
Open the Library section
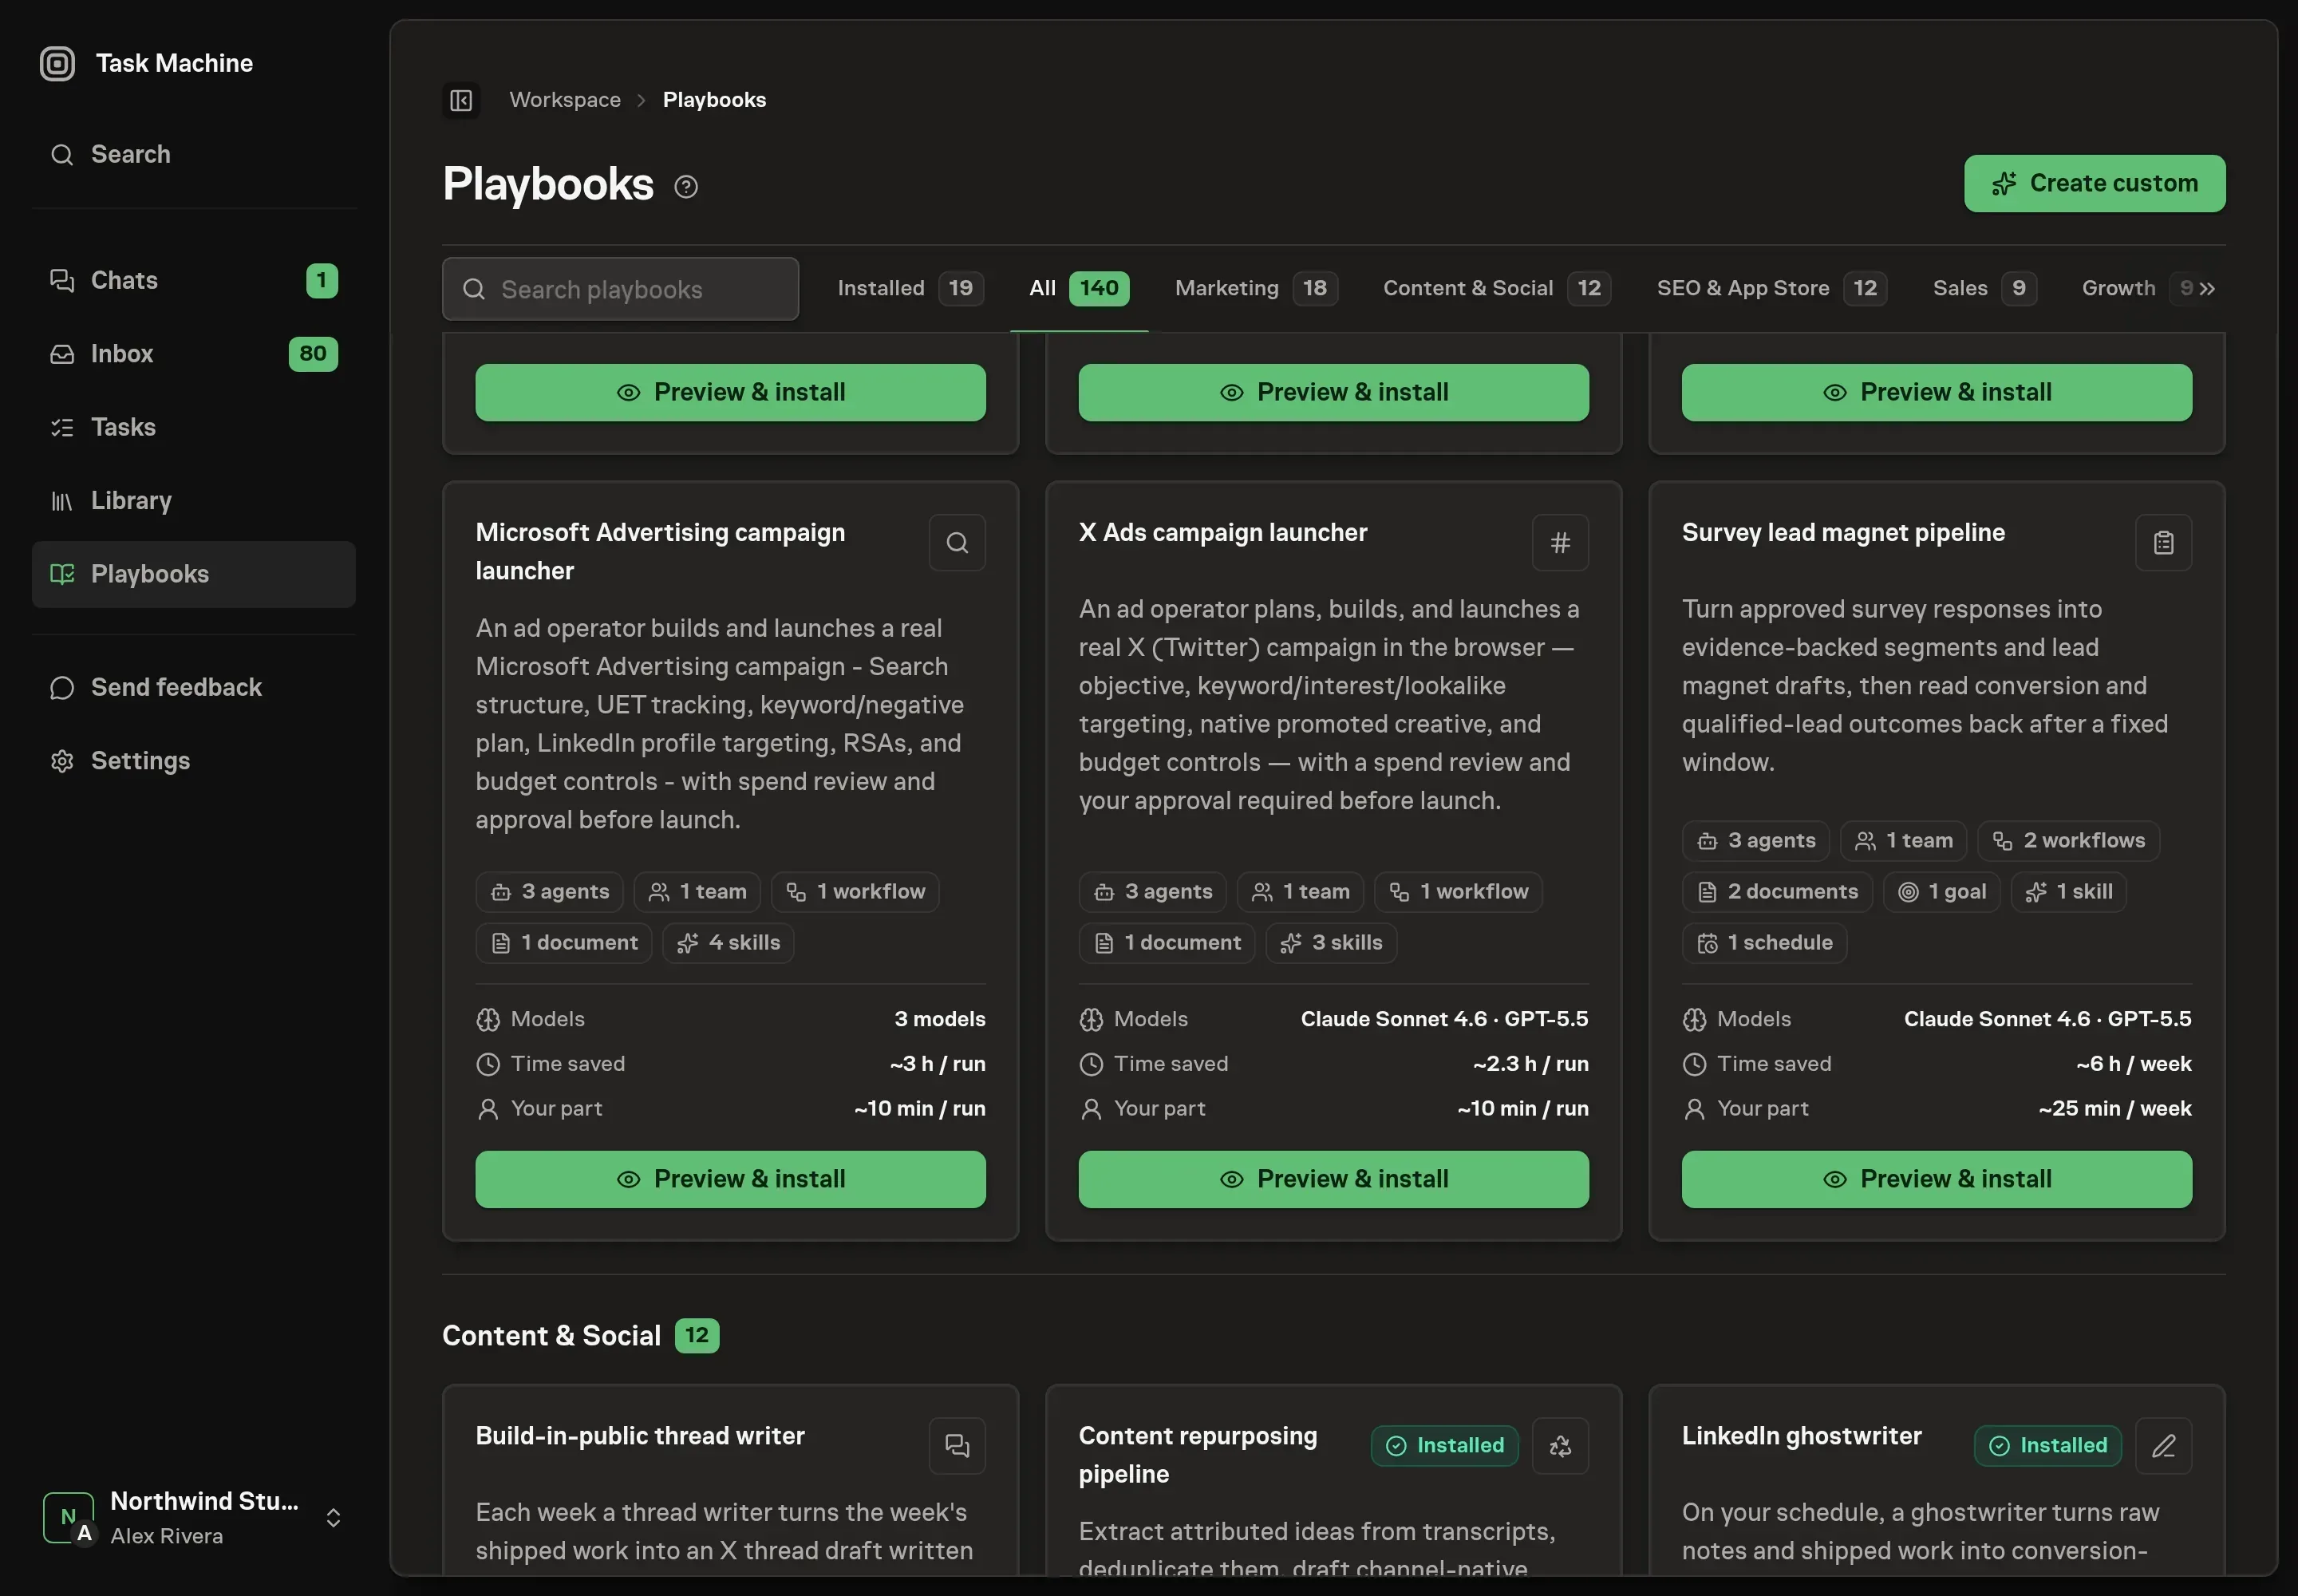[194, 500]
